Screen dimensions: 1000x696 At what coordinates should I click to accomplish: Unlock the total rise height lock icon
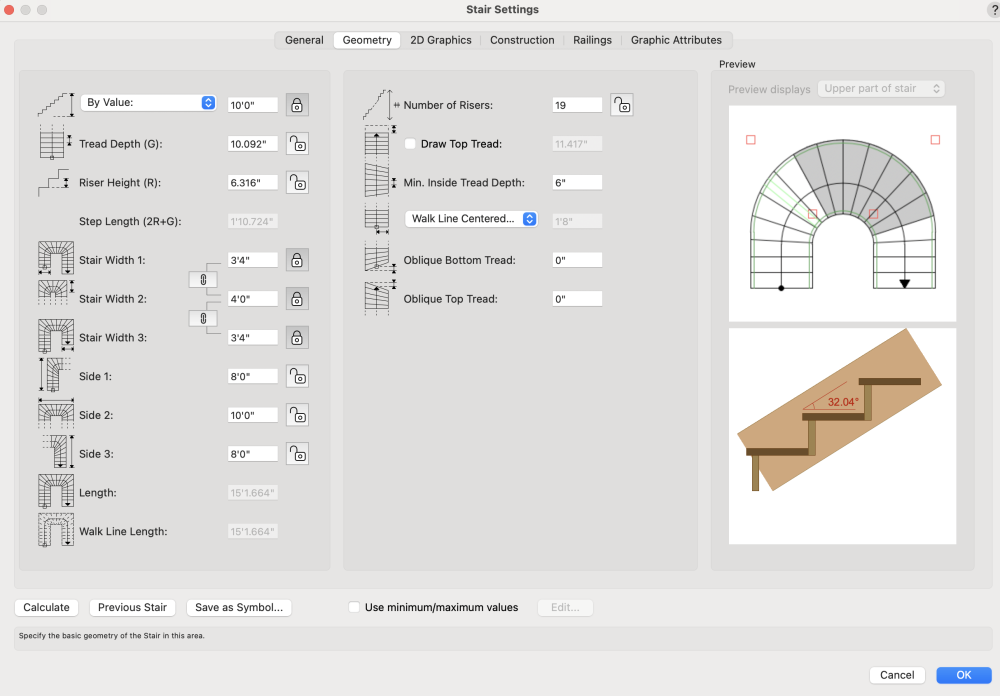(297, 105)
